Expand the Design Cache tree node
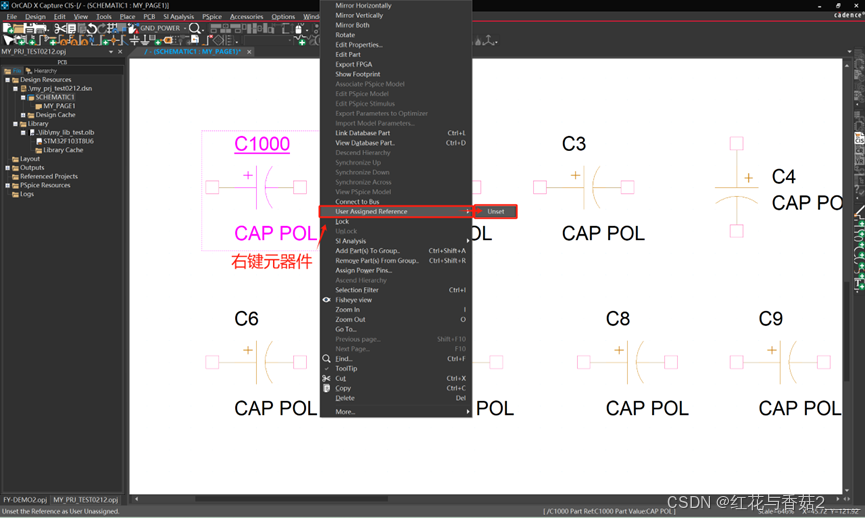The height and width of the screenshot is (518, 865). tap(23, 115)
